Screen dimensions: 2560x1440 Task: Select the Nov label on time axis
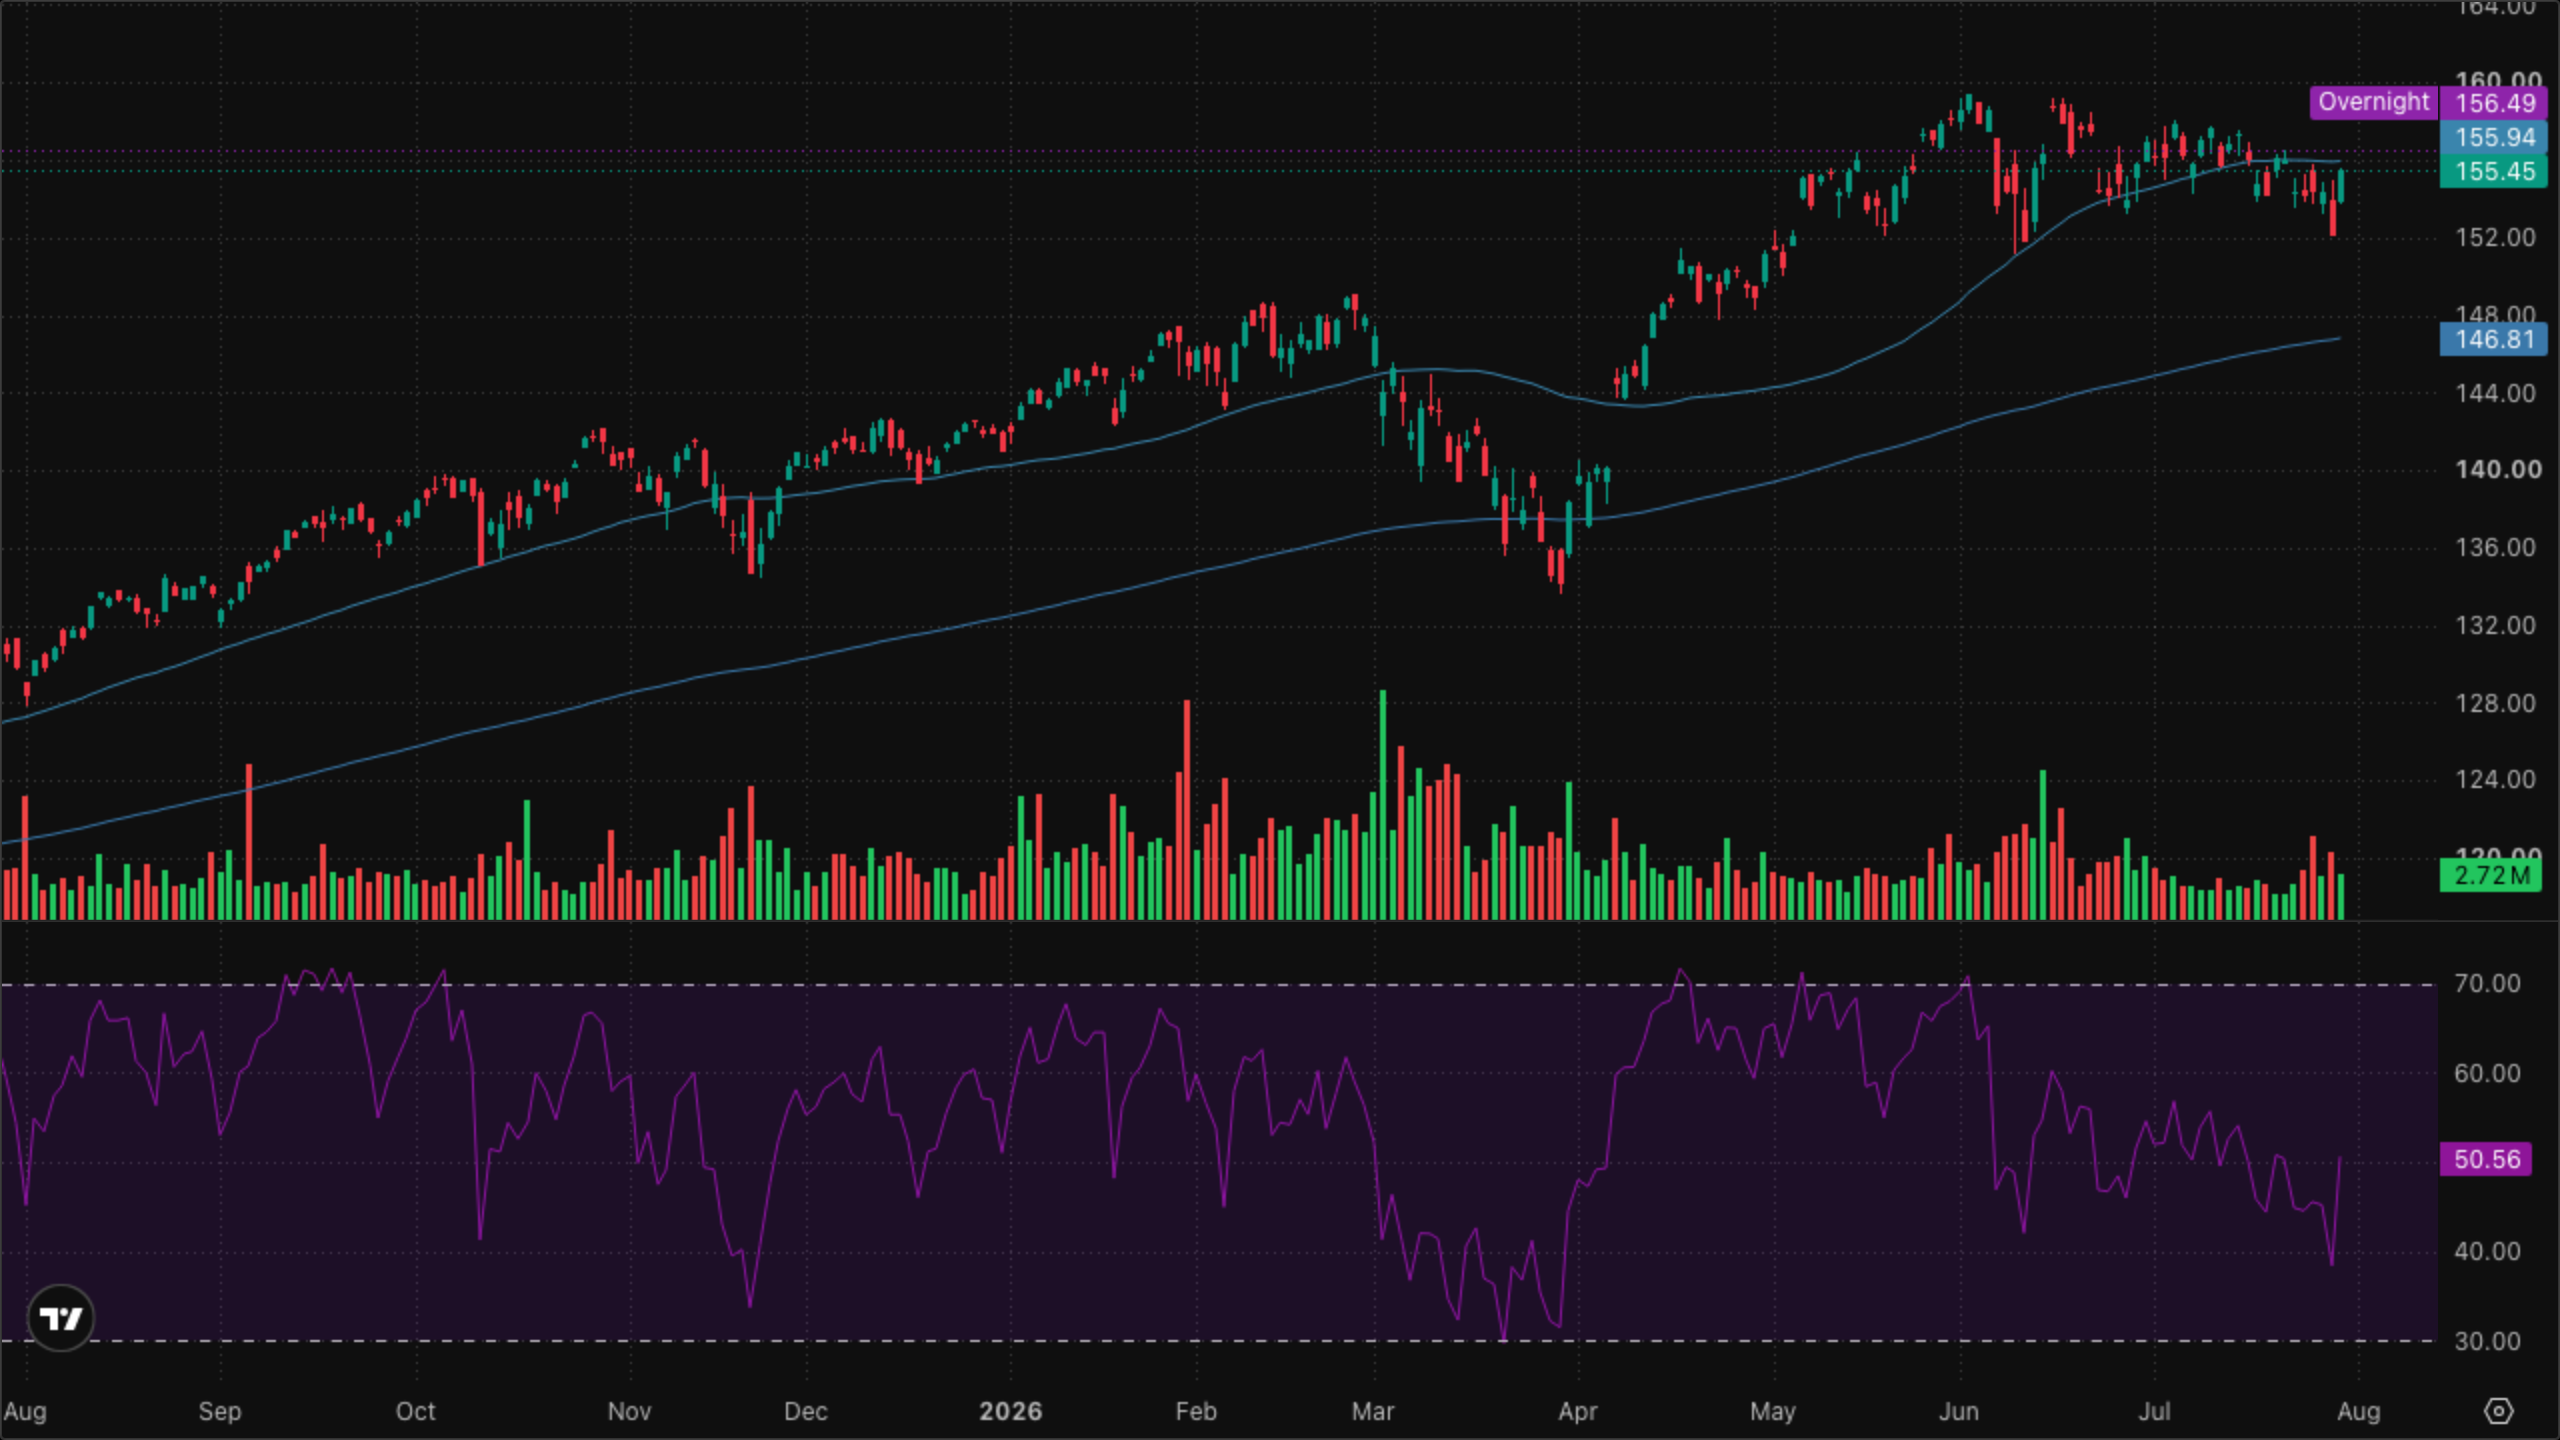pos(629,1411)
